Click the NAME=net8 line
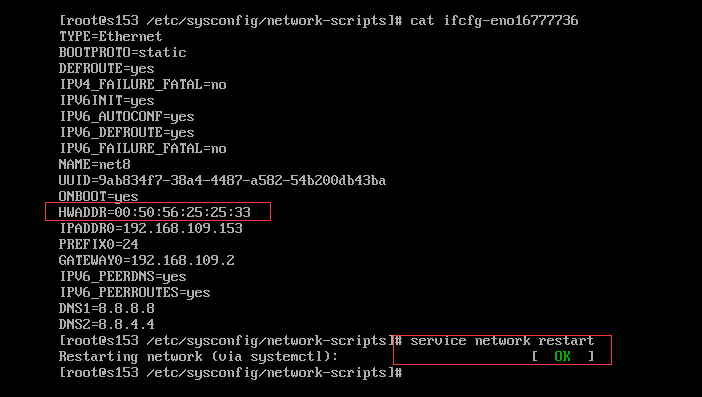This screenshot has height=397, width=702. click(94, 164)
